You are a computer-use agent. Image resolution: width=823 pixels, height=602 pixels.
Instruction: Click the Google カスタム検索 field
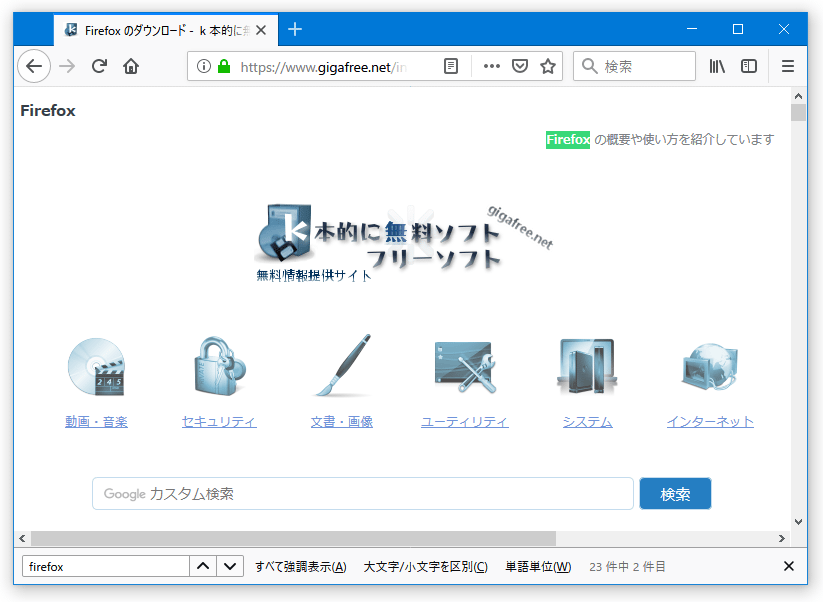coord(363,493)
